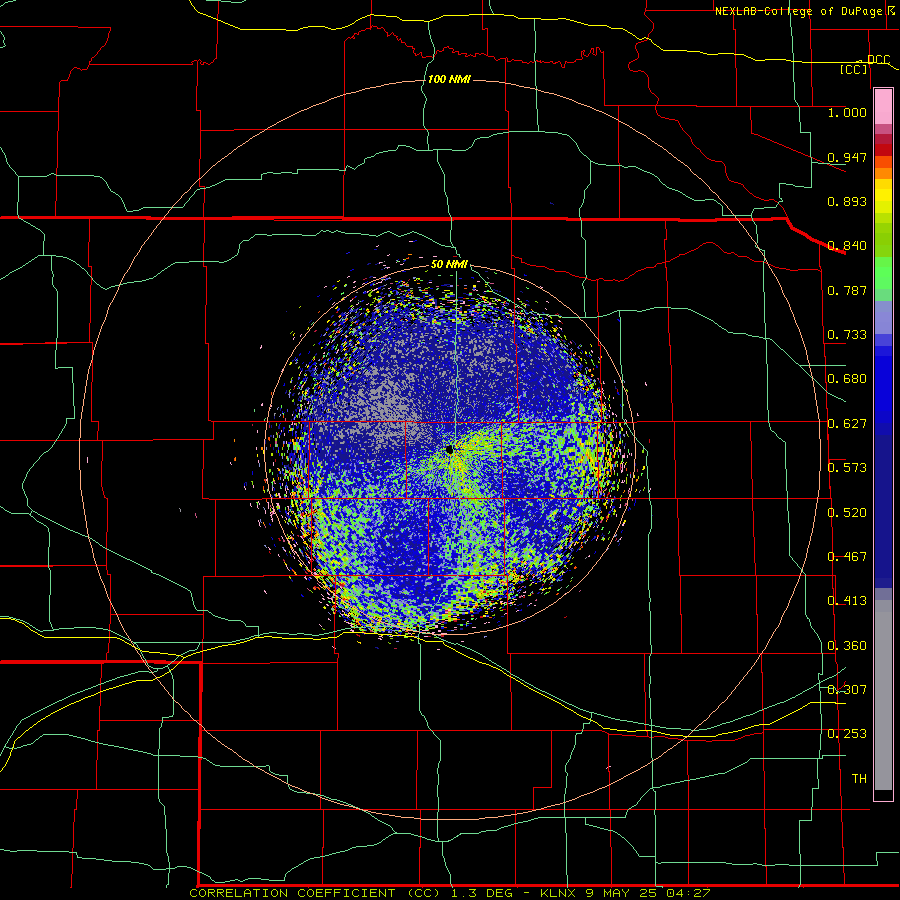Click the 50 NMI range ring label

tap(449, 265)
